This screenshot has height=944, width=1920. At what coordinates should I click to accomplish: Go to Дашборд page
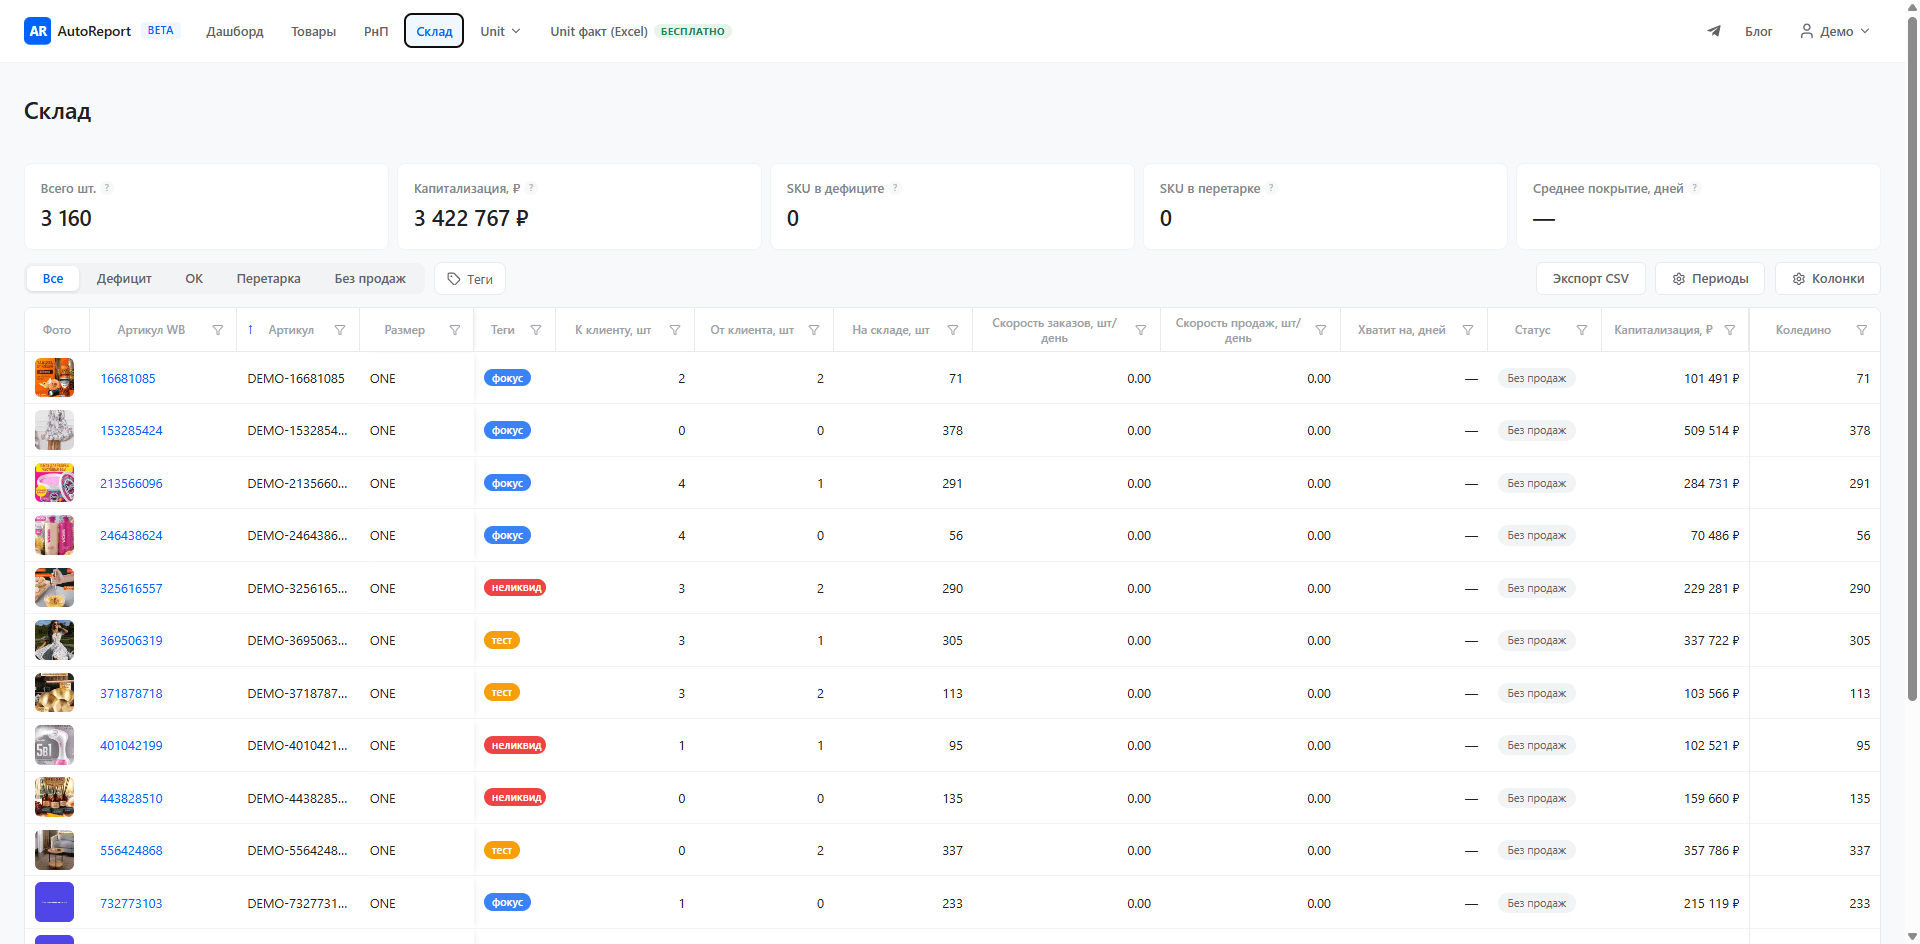[x=235, y=31]
